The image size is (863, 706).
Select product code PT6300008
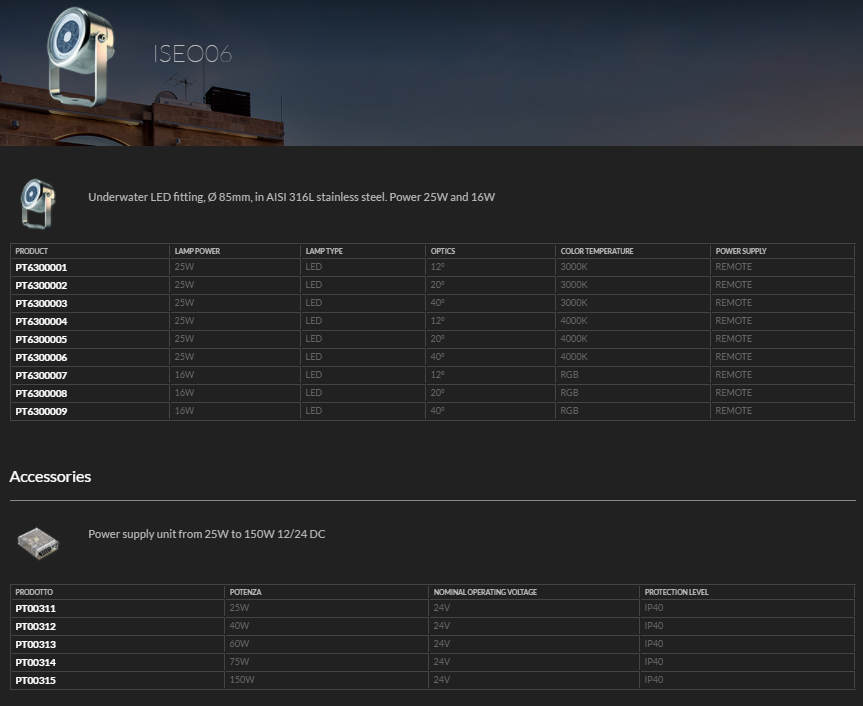(x=41, y=394)
